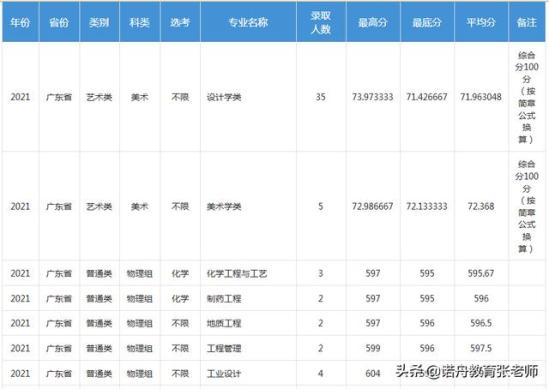Click the 选考 column header
549x389 pixels.
click(180, 22)
